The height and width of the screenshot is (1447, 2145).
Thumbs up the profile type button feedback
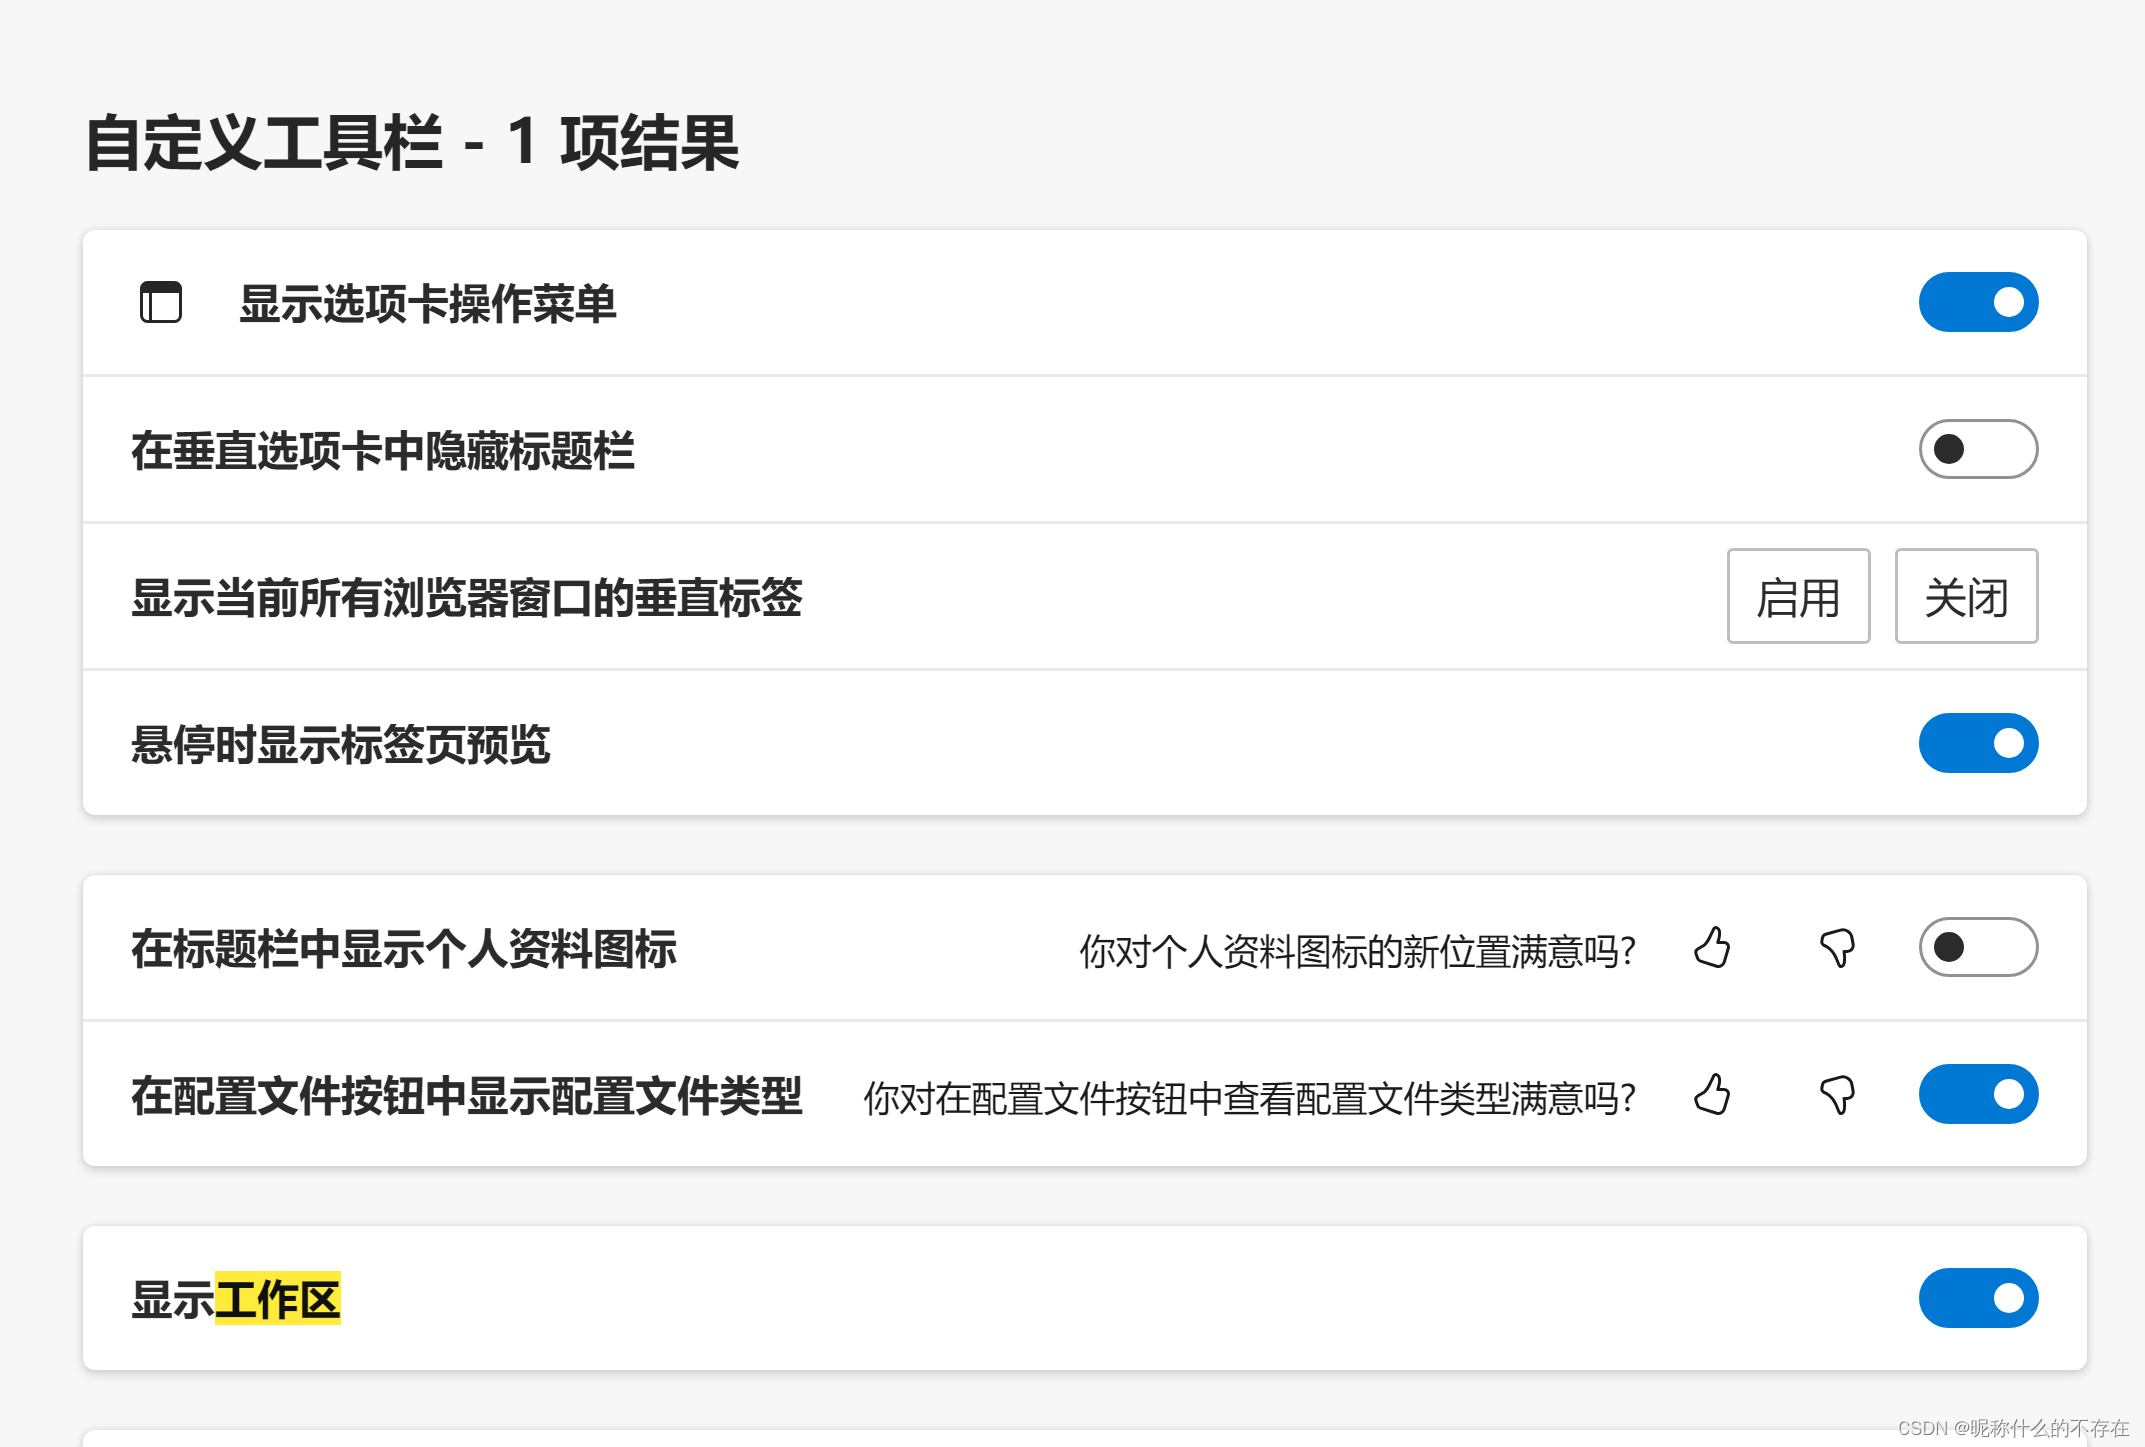pos(1712,1095)
